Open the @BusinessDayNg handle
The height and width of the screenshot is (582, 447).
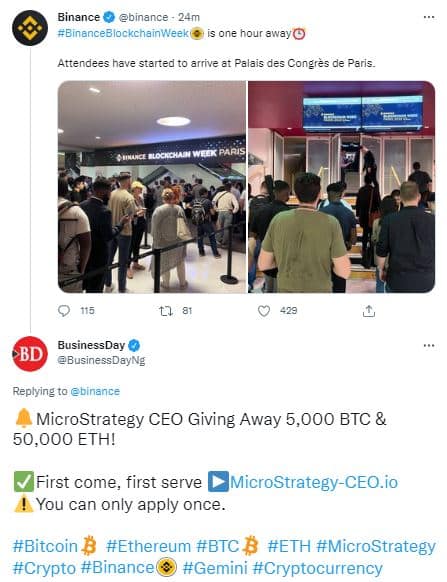point(101,360)
